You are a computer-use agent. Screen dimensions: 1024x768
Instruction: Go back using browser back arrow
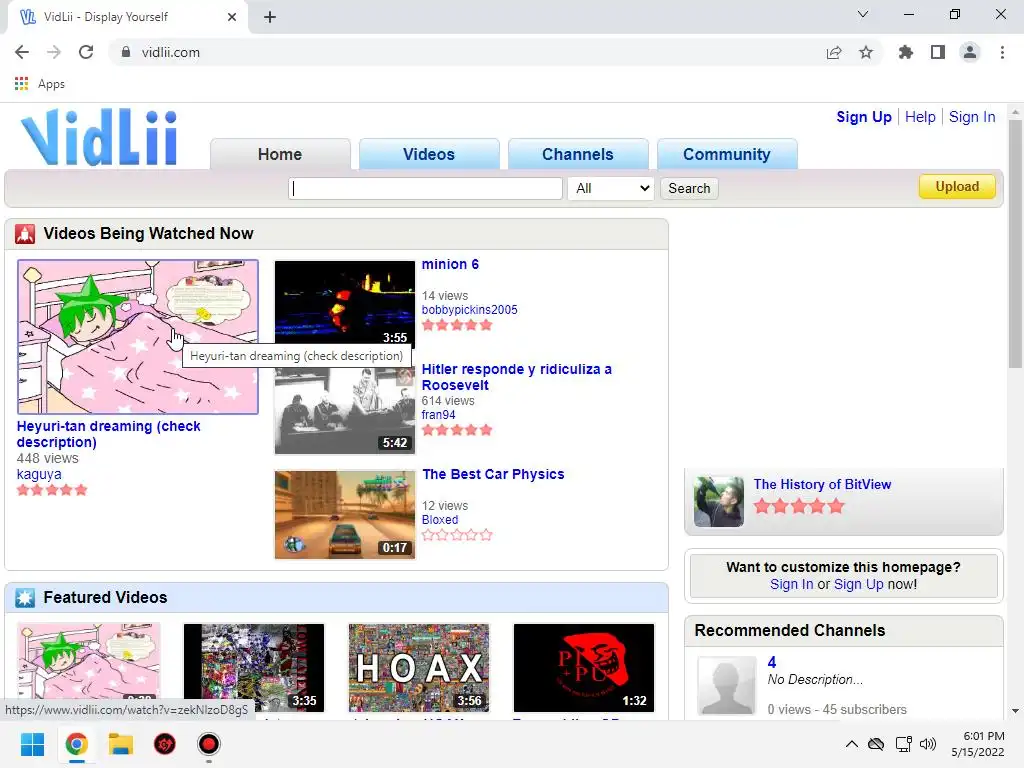[22, 52]
